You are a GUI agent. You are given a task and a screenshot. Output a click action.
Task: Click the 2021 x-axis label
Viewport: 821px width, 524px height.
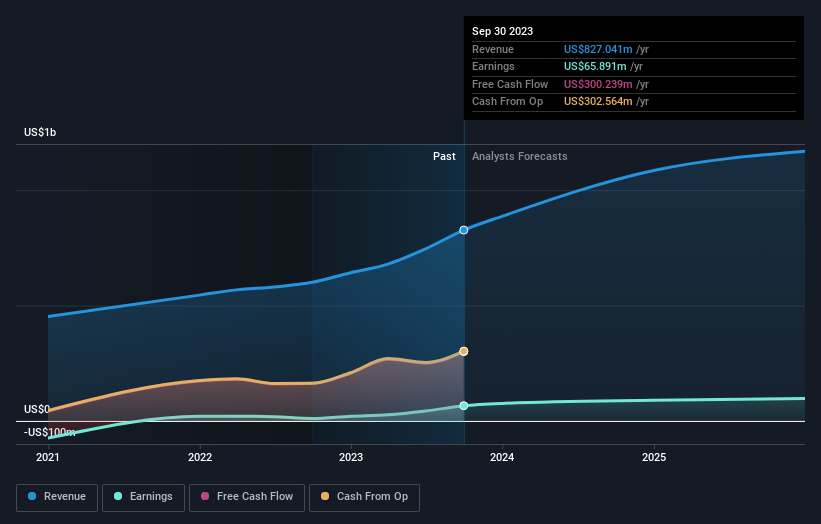[x=48, y=458]
